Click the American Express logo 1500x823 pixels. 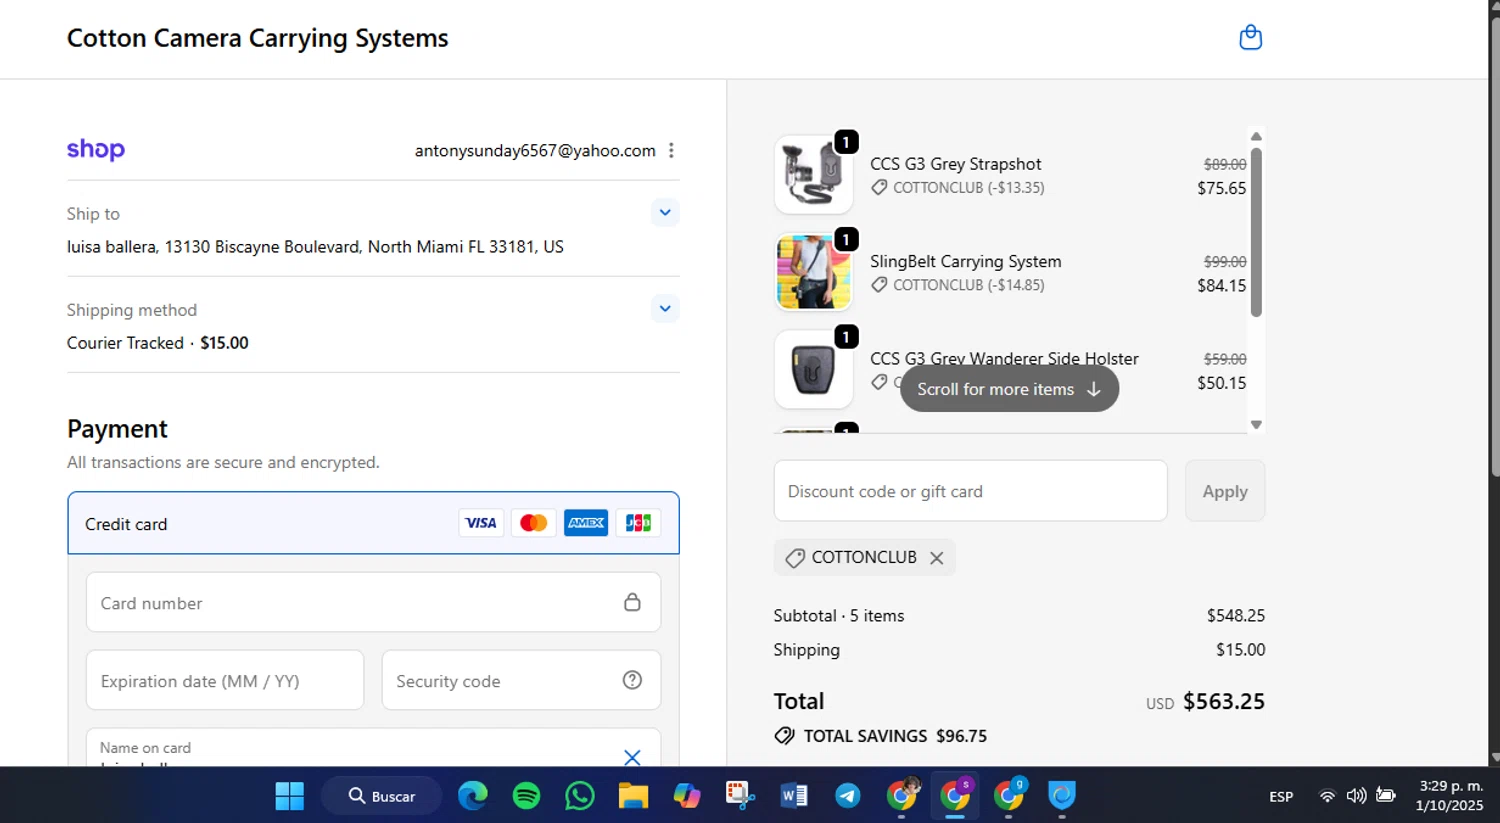586,523
